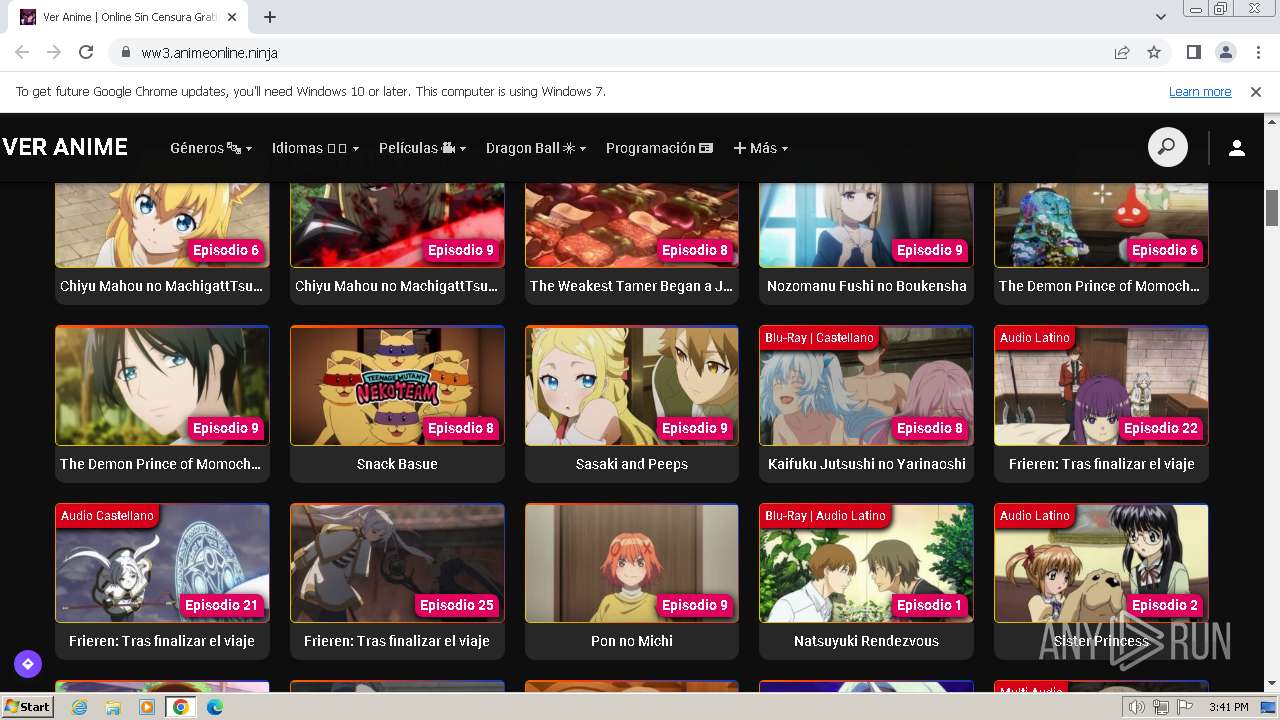Open the site search magnifier icon
This screenshot has width=1280, height=720.
point(1167,148)
